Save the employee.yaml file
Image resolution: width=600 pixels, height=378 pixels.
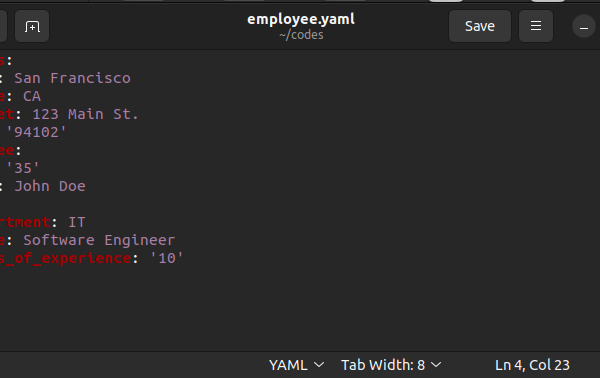click(x=479, y=26)
